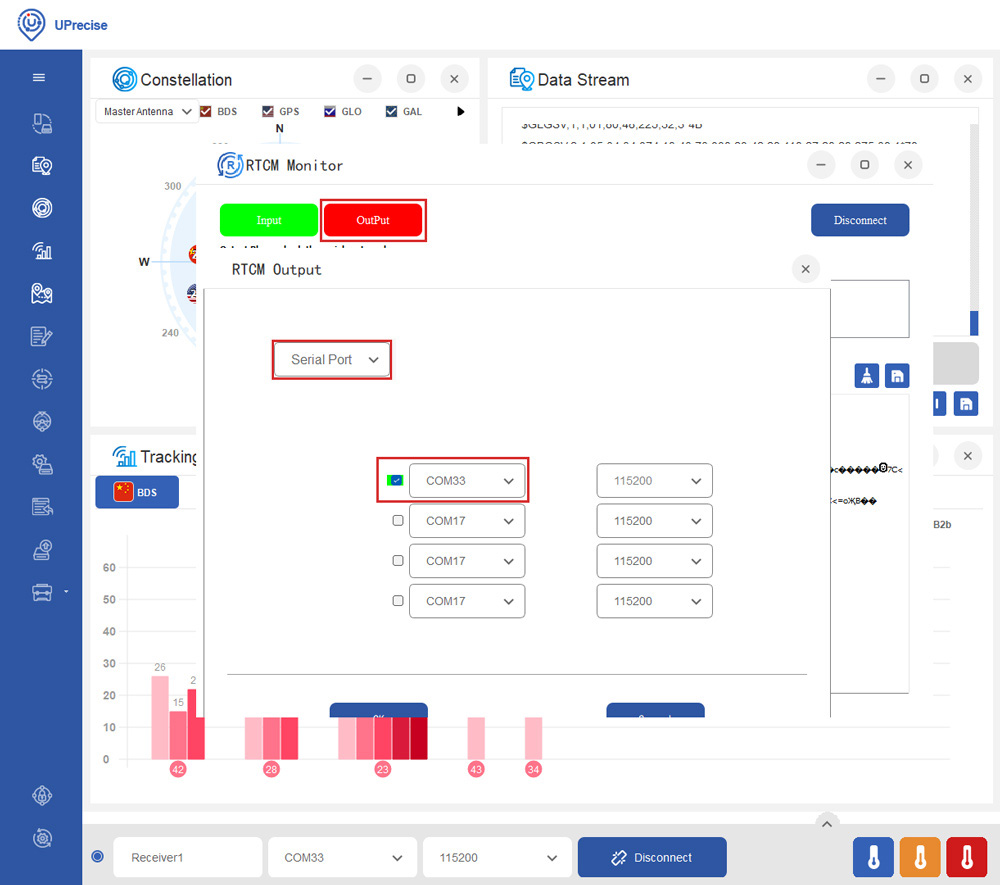Select the Receiver1 radio button

tap(97, 857)
